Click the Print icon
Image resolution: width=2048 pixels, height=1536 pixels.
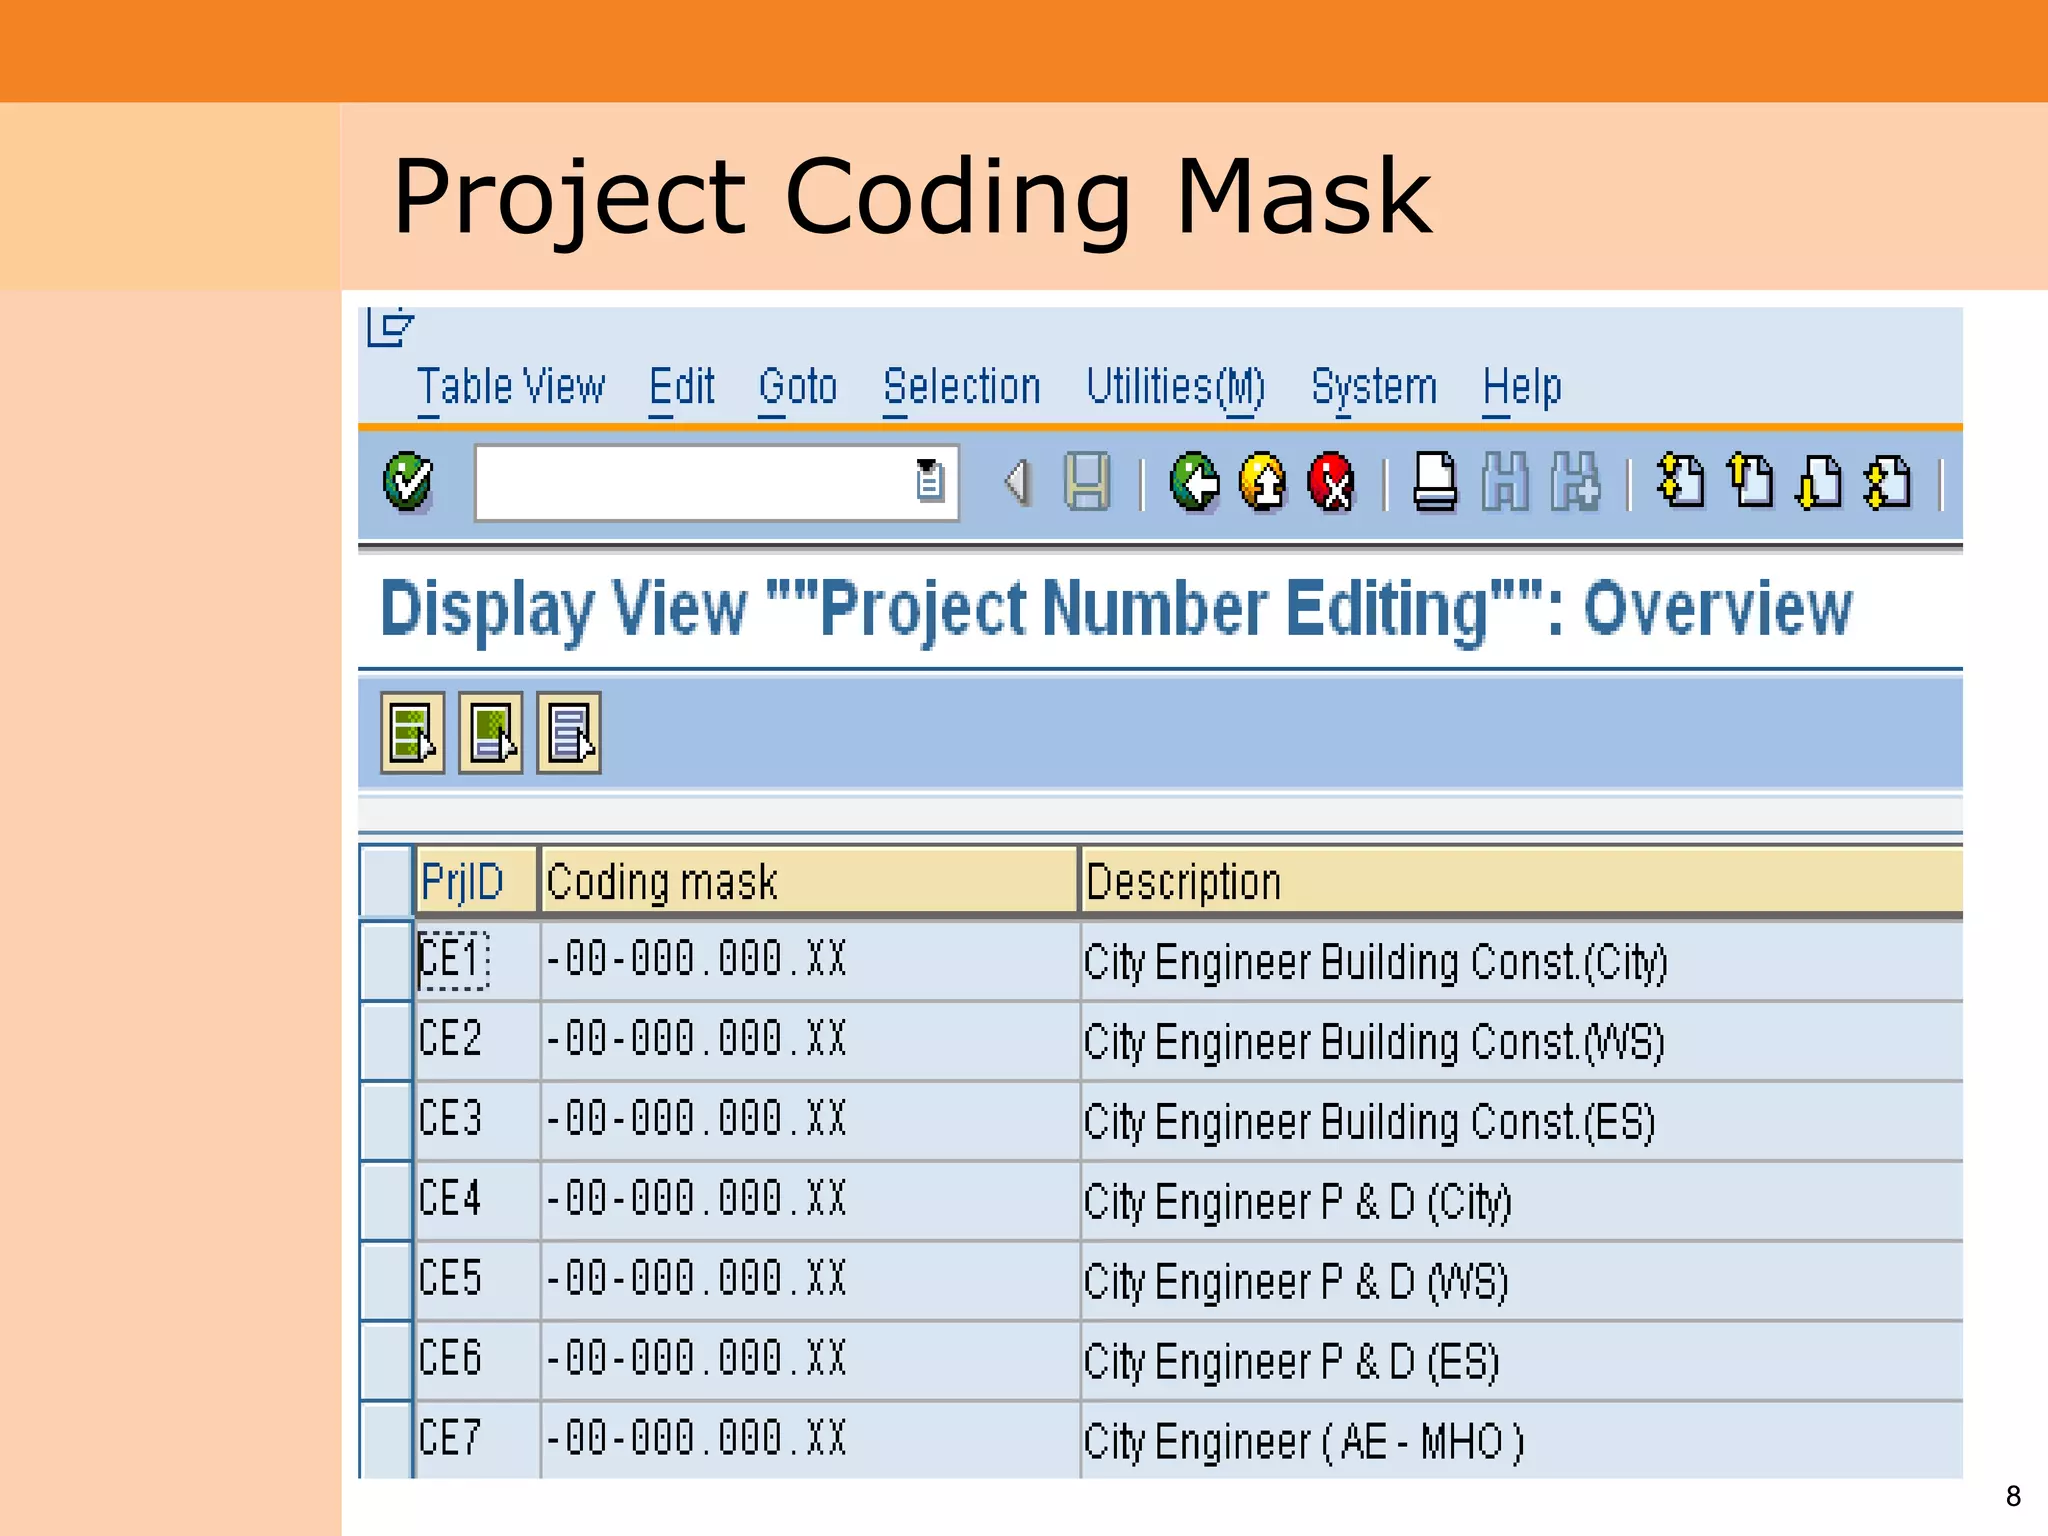(1435, 482)
